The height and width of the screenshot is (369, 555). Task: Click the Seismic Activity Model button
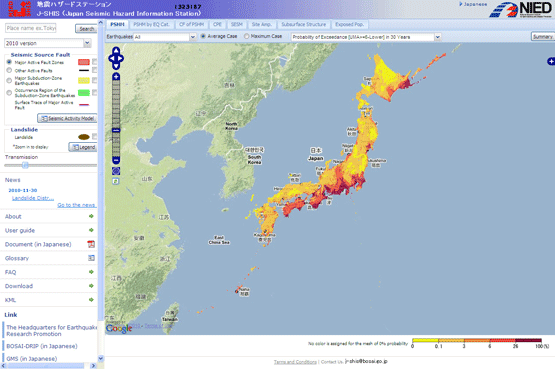tap(67, 118)
